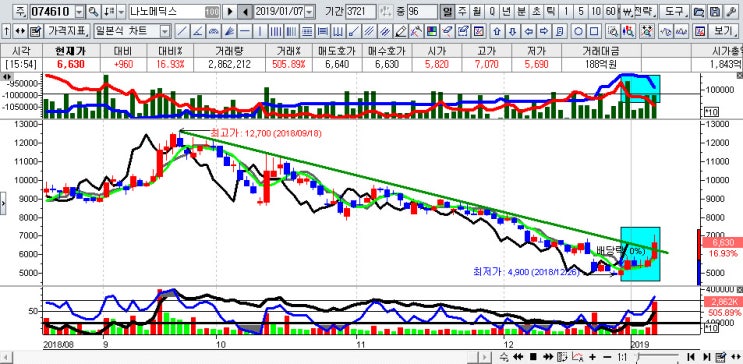Viewport: 743px width, 364px height.
Task: Select the trend line drawing tool
Action: pyautogui.click(x=181, y=32)
